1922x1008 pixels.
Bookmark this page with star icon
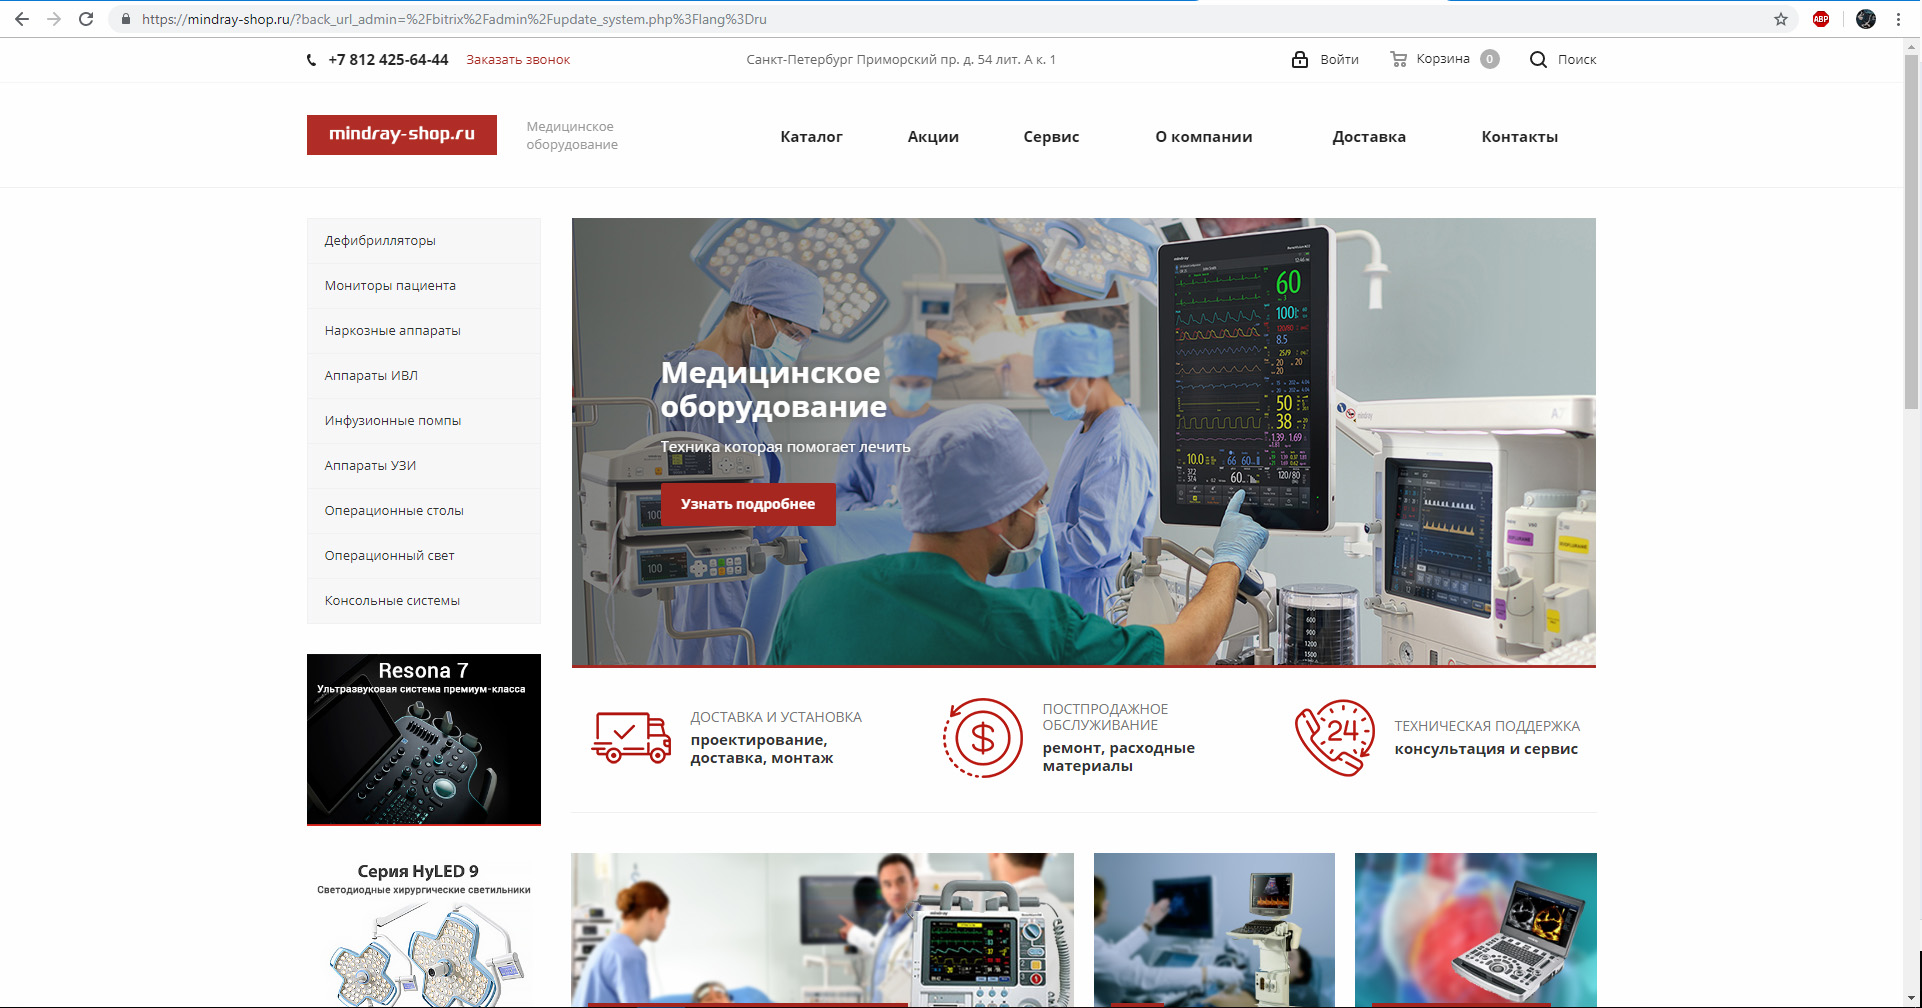click(x=1781, y=19)
